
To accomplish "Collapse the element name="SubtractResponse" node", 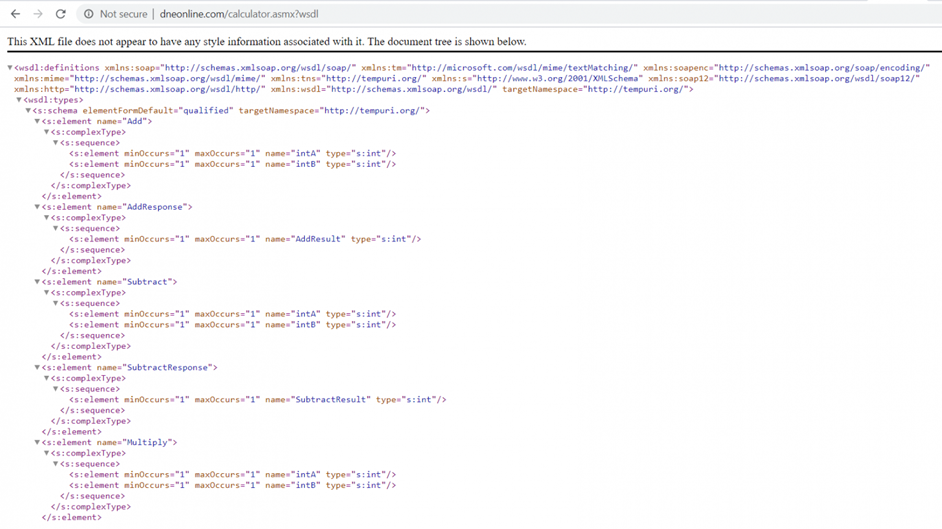I will pos(37,367).
